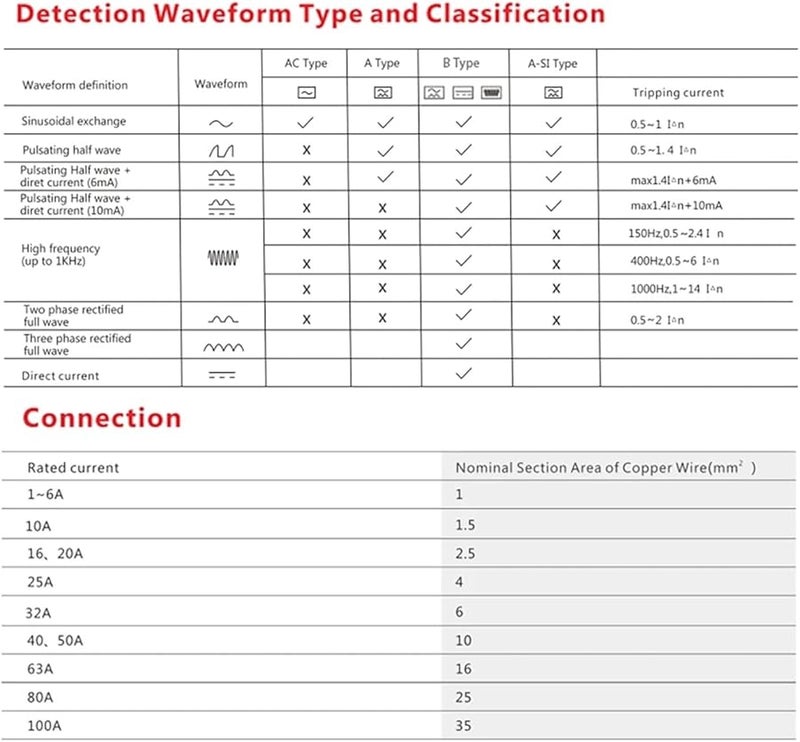Select the Tripping current column header
Screen dimensions: 800x742
click(x=678, y=93)
